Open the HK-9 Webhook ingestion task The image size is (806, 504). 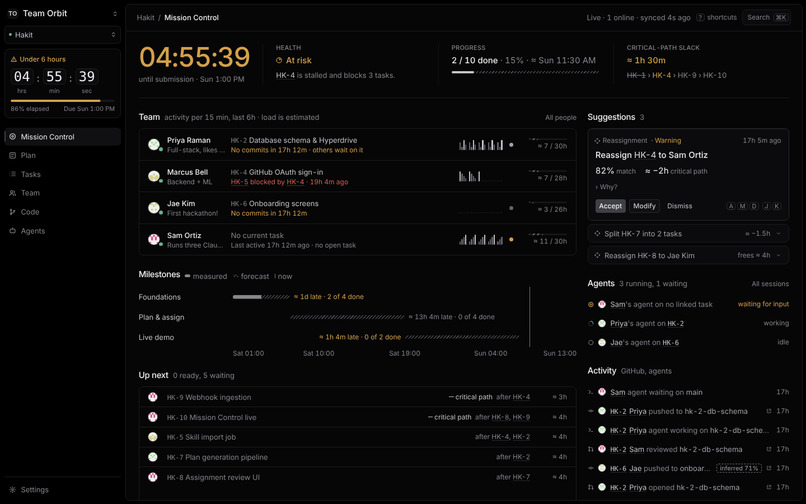tap(357, 397)
